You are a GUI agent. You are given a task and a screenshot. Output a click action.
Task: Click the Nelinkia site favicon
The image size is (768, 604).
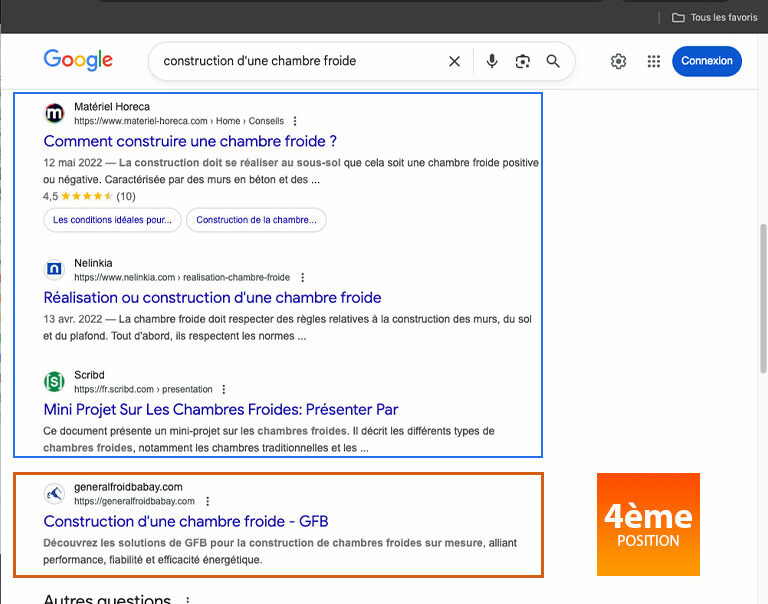coord(54,269)
